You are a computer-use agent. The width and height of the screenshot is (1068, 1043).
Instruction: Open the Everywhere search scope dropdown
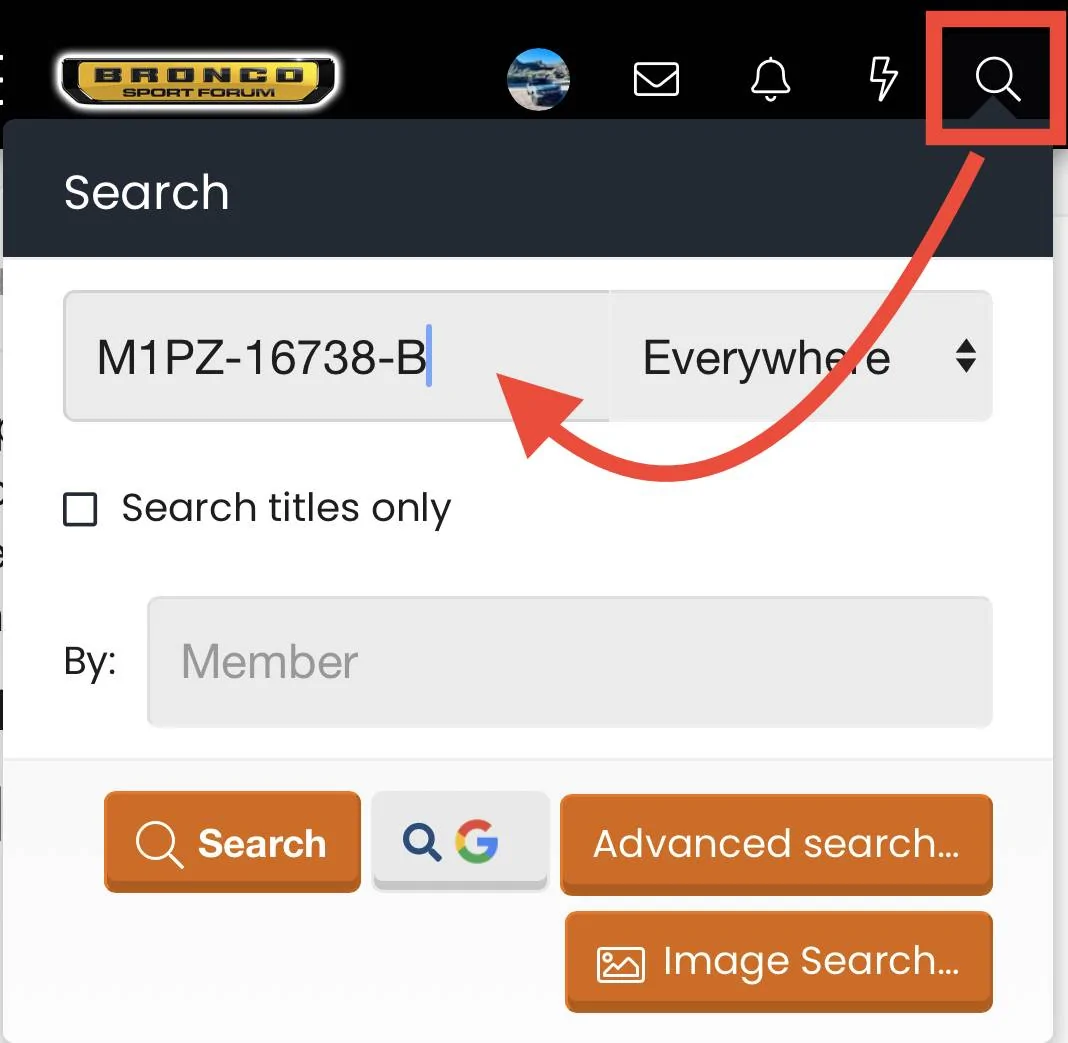pyautogui.click(x=800, y=356)
